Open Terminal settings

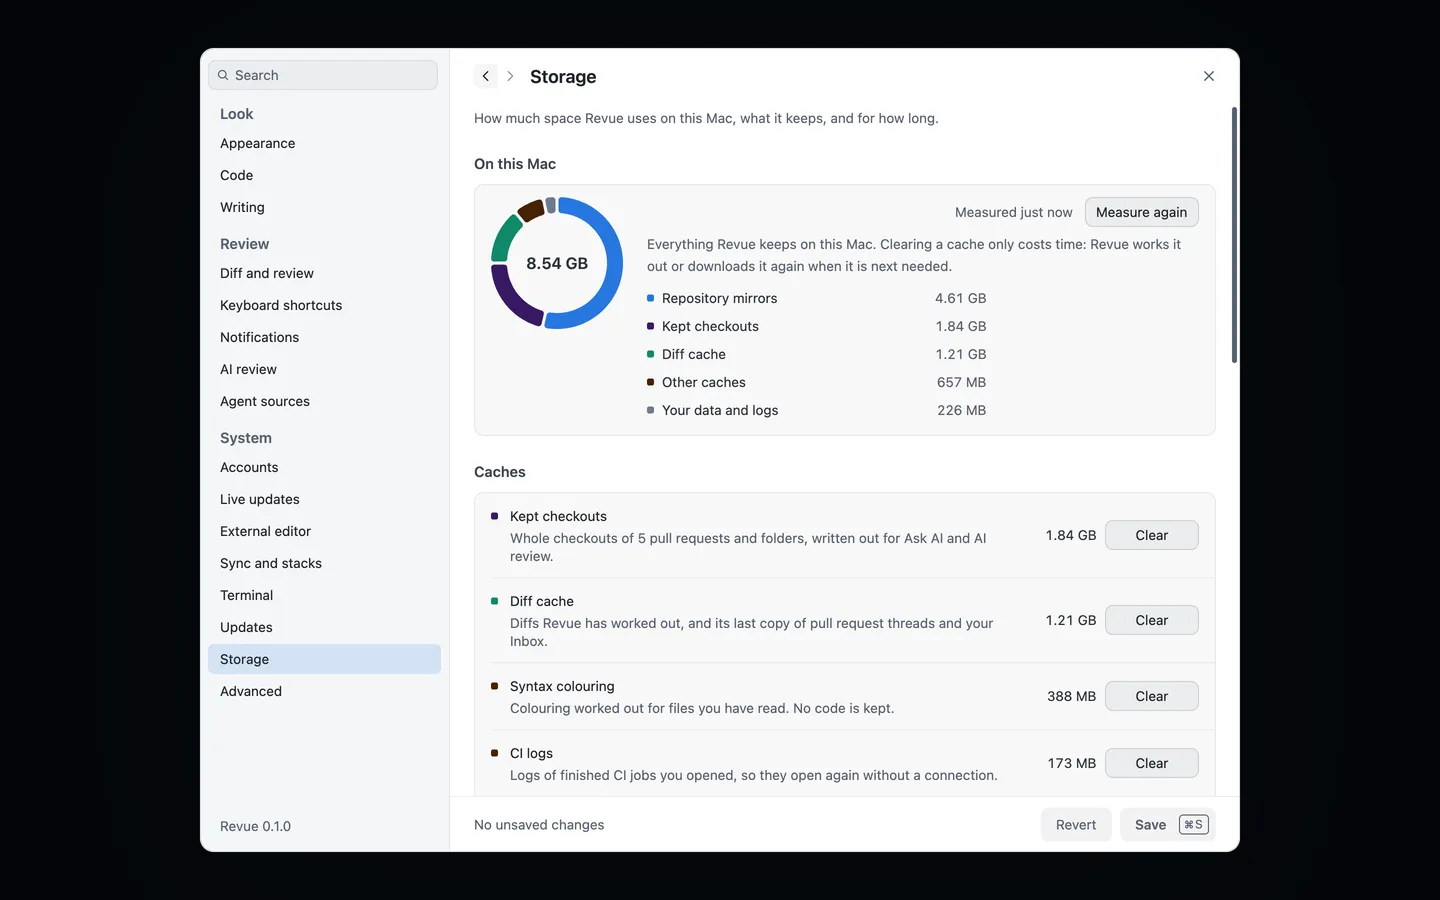pos(324,595)
